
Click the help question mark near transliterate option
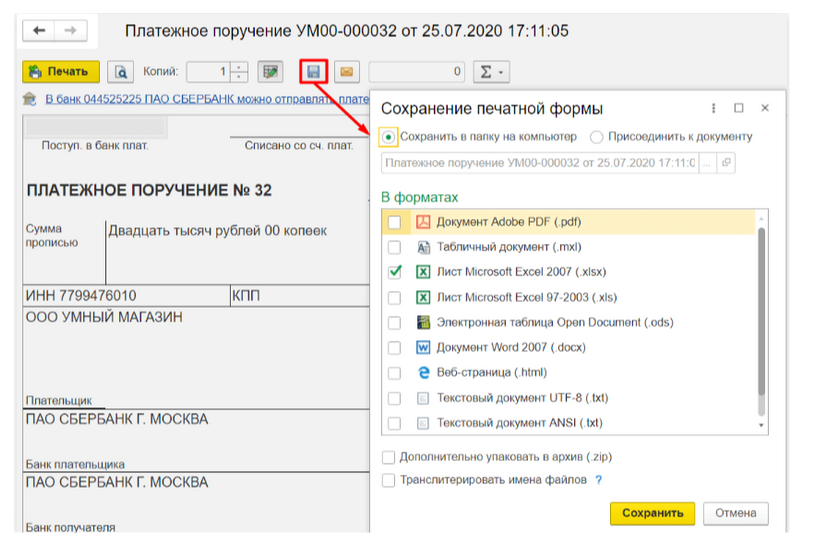599,480
